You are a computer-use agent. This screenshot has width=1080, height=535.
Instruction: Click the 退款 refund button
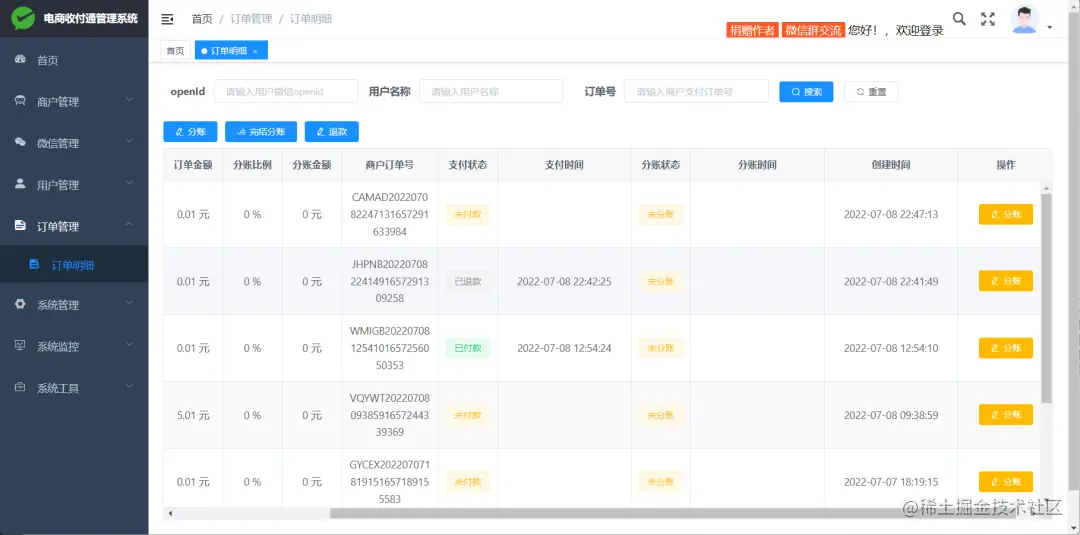tap(332, 132)
